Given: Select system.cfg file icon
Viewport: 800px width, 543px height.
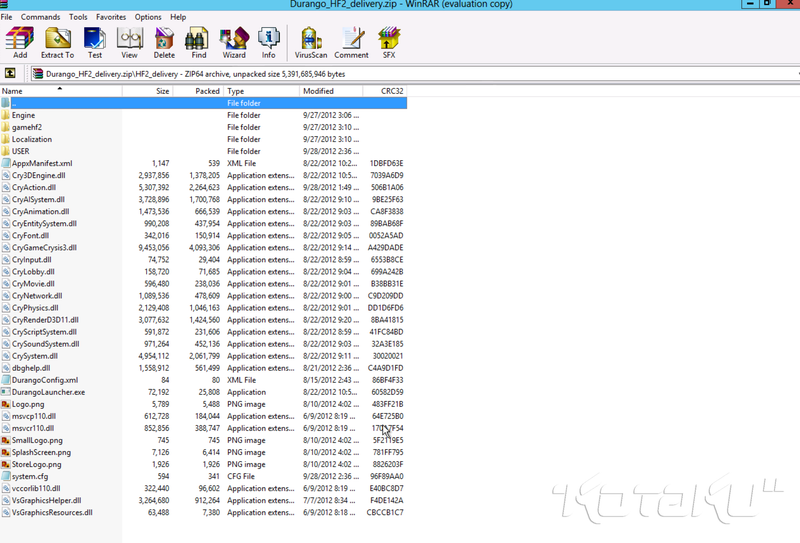Looking at the screenshot, I should pos(6,476).
